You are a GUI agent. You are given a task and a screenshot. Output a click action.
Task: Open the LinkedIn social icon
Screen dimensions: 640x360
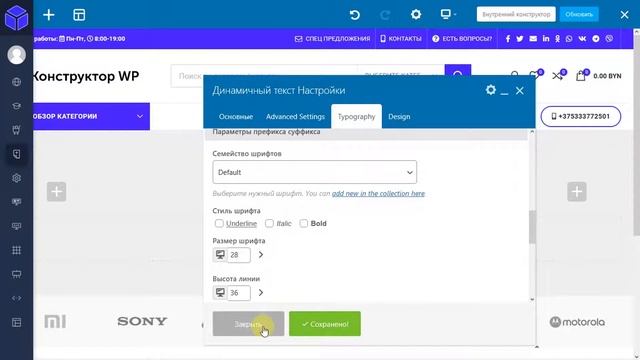click(x=546, y=39)
